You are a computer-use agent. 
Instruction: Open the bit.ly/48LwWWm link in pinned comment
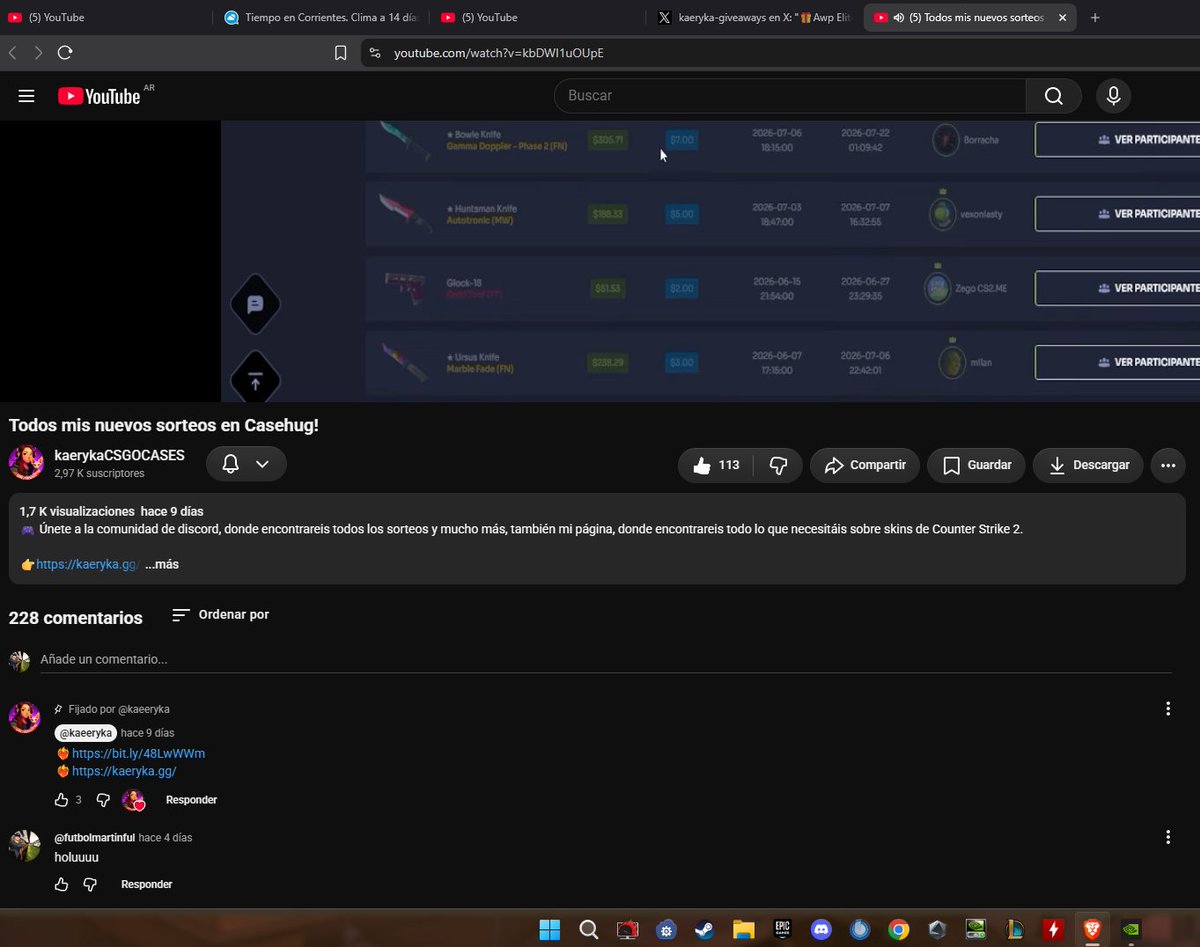point(138,754)
